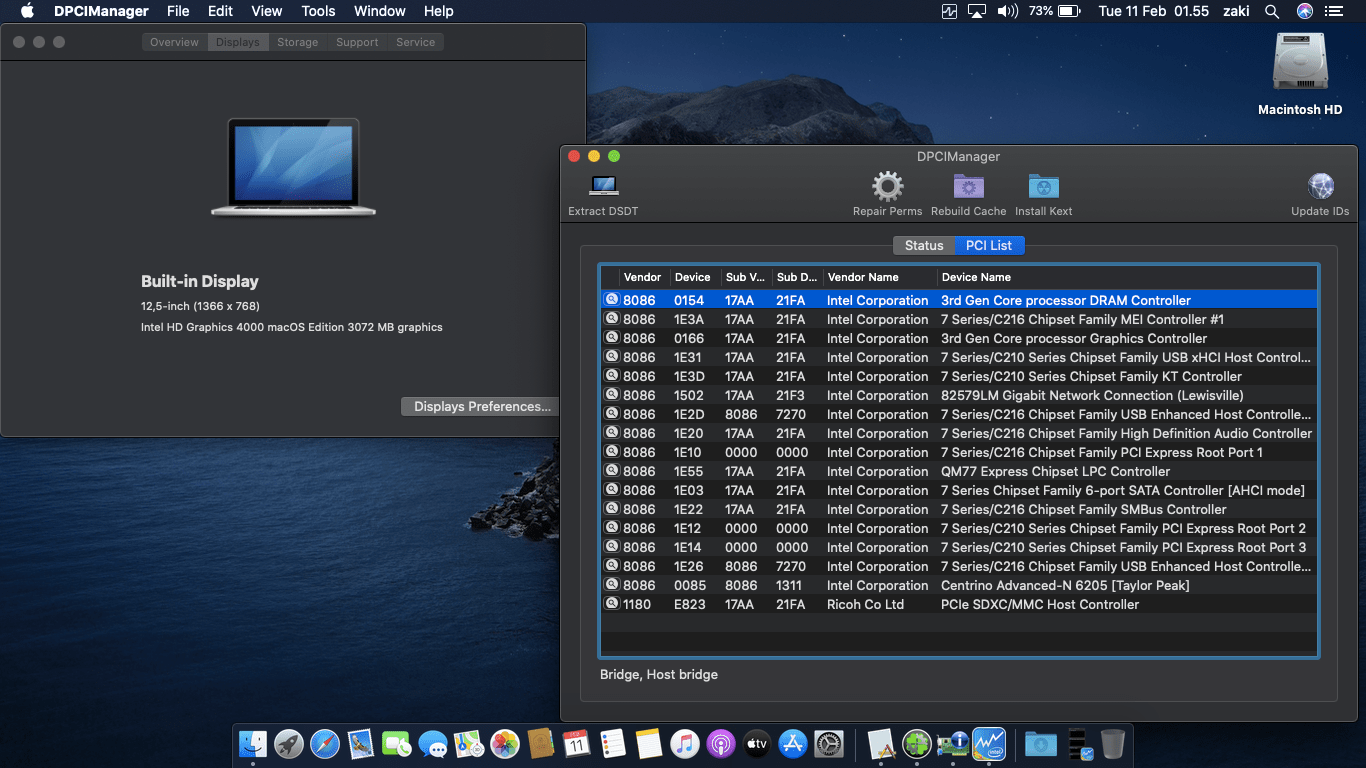Click the Displays Preferences... button
The height and width of the screenshot is (768, 1366).
pyautogui.click(x=482, y=406)
